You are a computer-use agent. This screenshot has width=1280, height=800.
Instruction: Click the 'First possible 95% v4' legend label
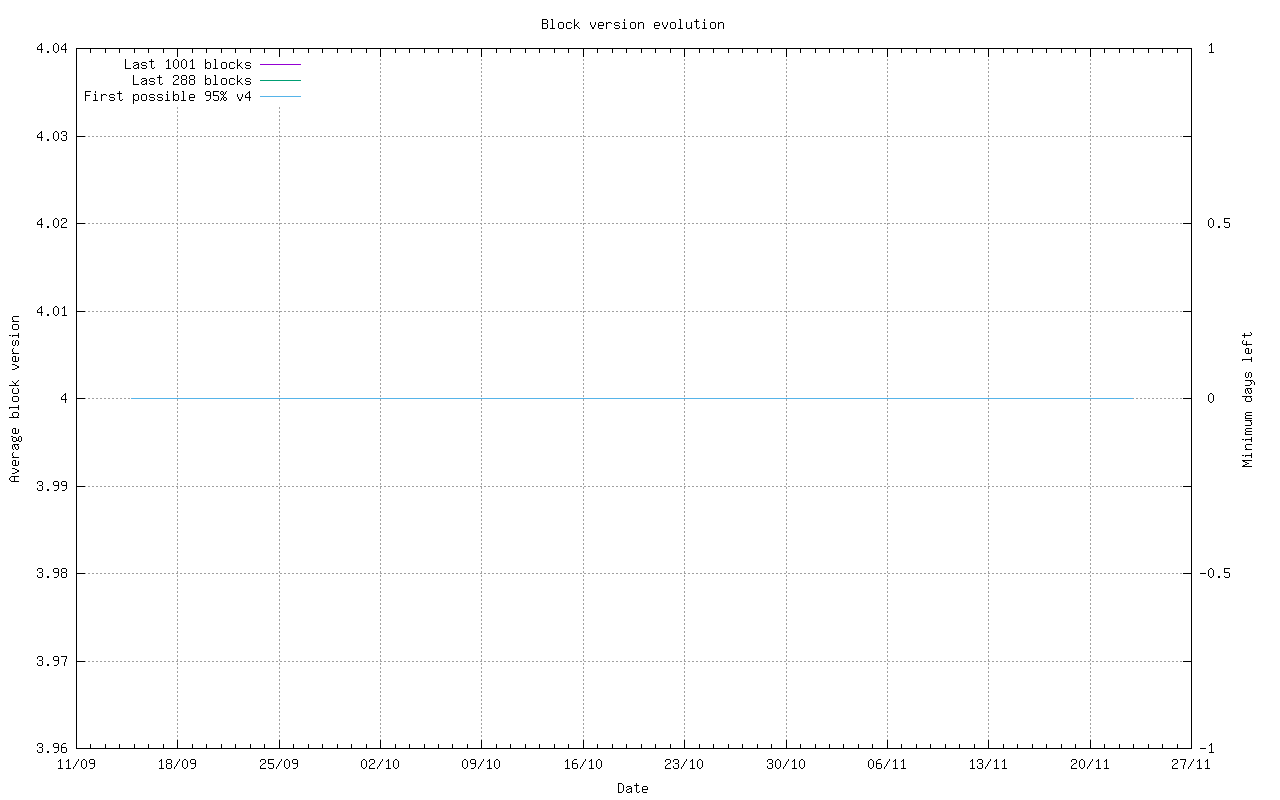pyautogui.click(x=167, y=96)
